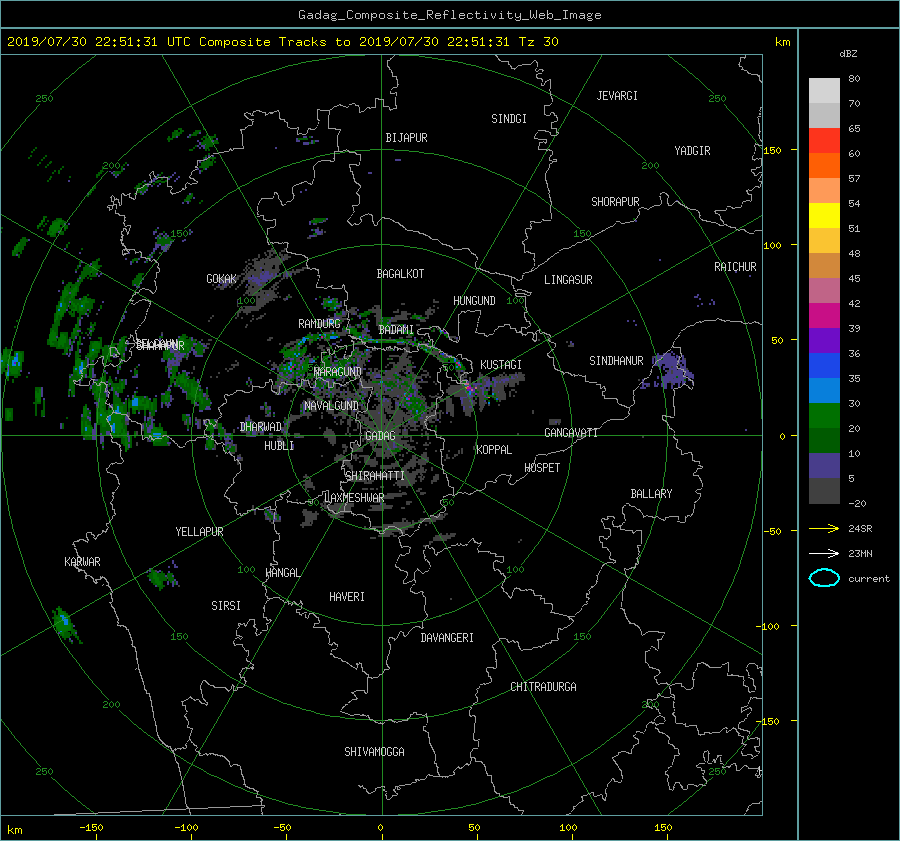Pick the magenta 39–42 dBZ swatch
The image size is (900, 841).
click(824, 316)
